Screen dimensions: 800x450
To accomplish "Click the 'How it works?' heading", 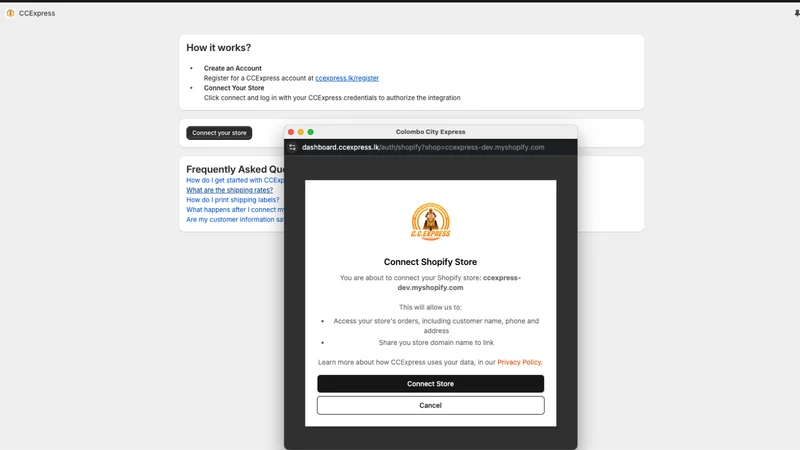I will (x=218, y=47).
